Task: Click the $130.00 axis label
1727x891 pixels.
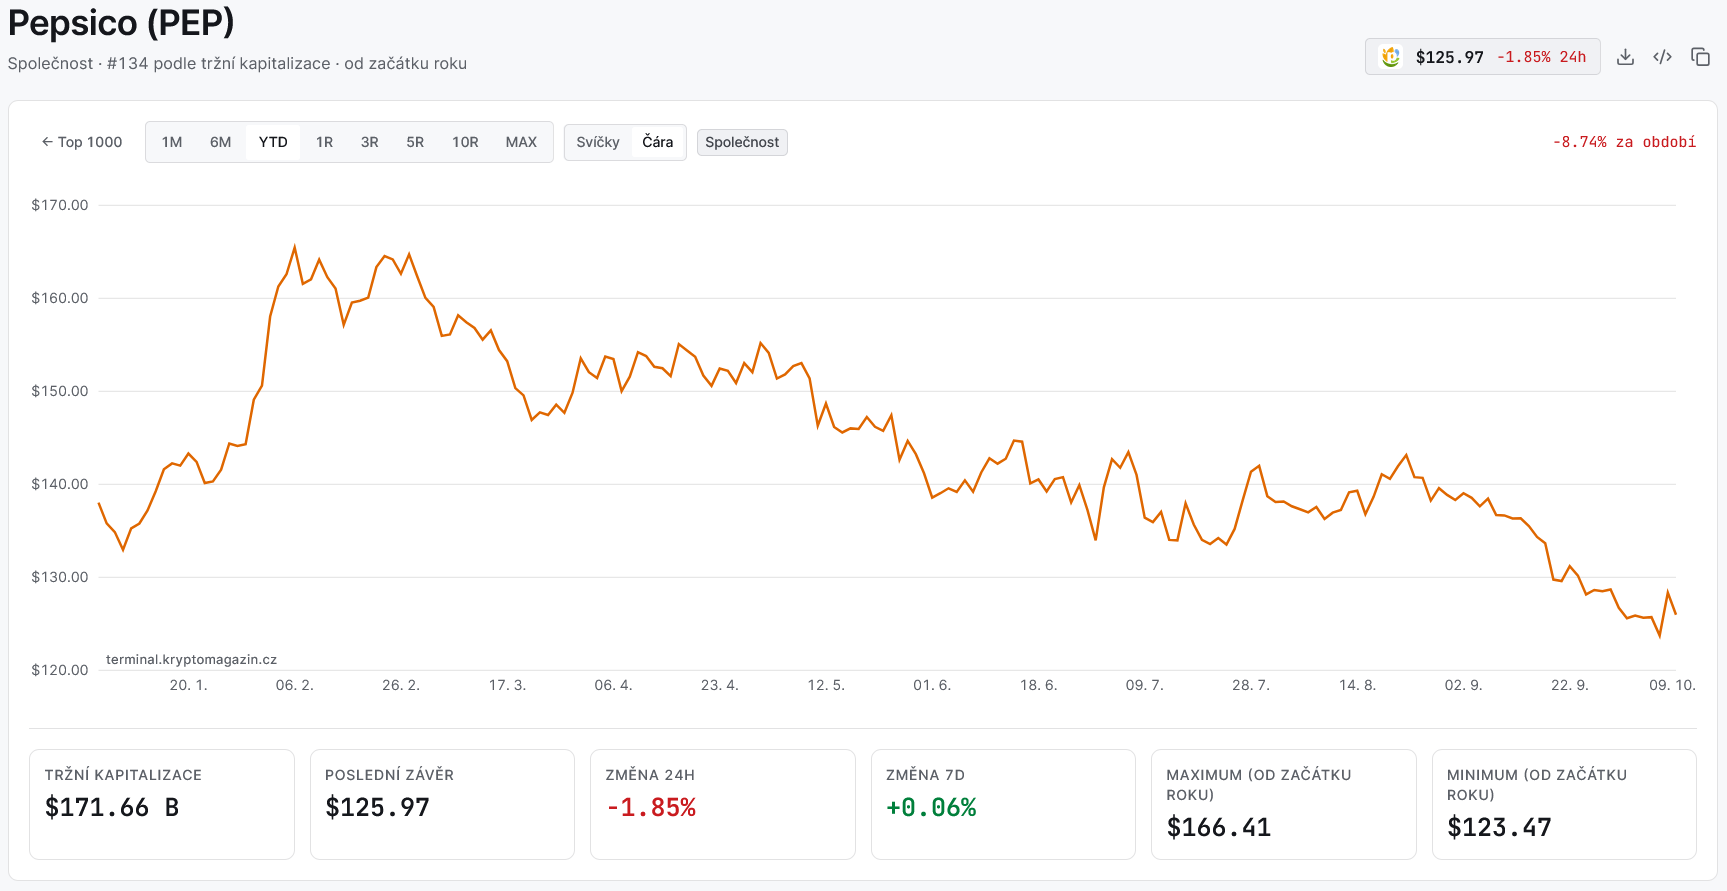Action: (x=60, y=577)
